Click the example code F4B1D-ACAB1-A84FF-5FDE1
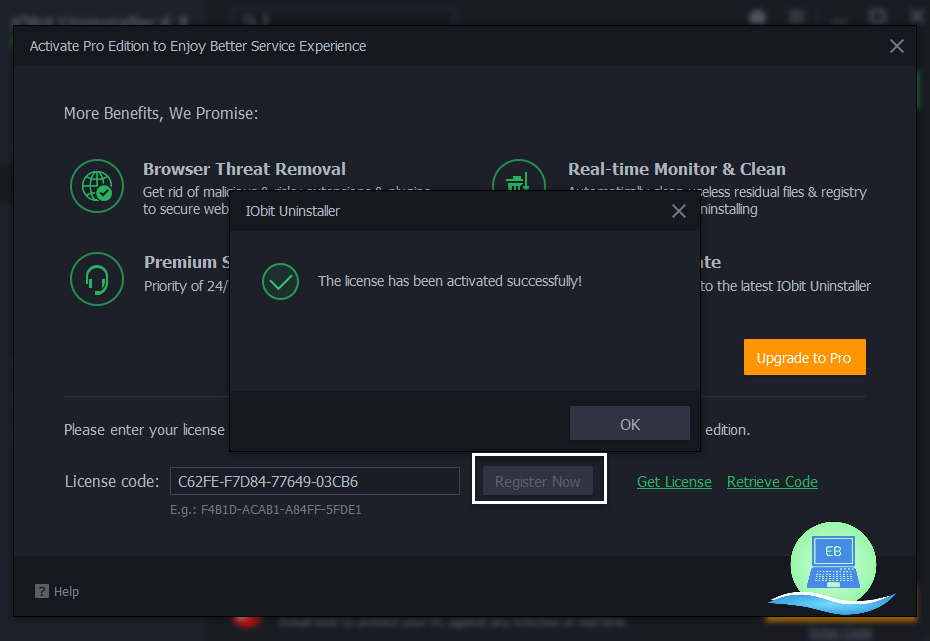Viewport: 930px width, 641px height. tap(281, 509)
